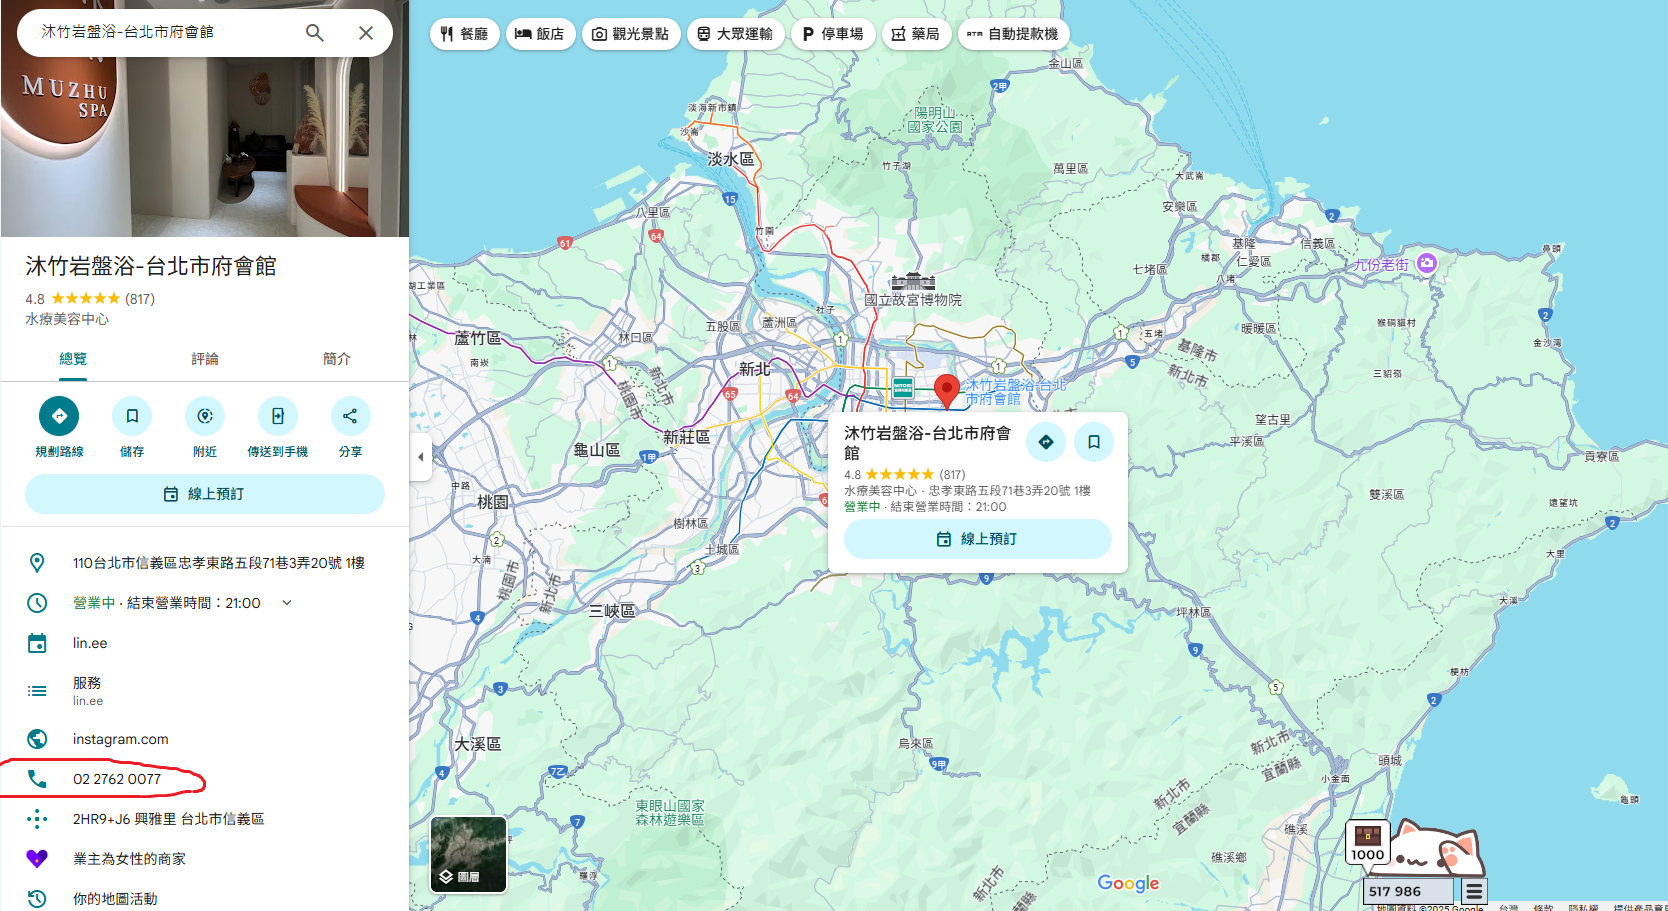Click the review count (817) in side panel
The image size is (1668, 911).
click(140, 299)
